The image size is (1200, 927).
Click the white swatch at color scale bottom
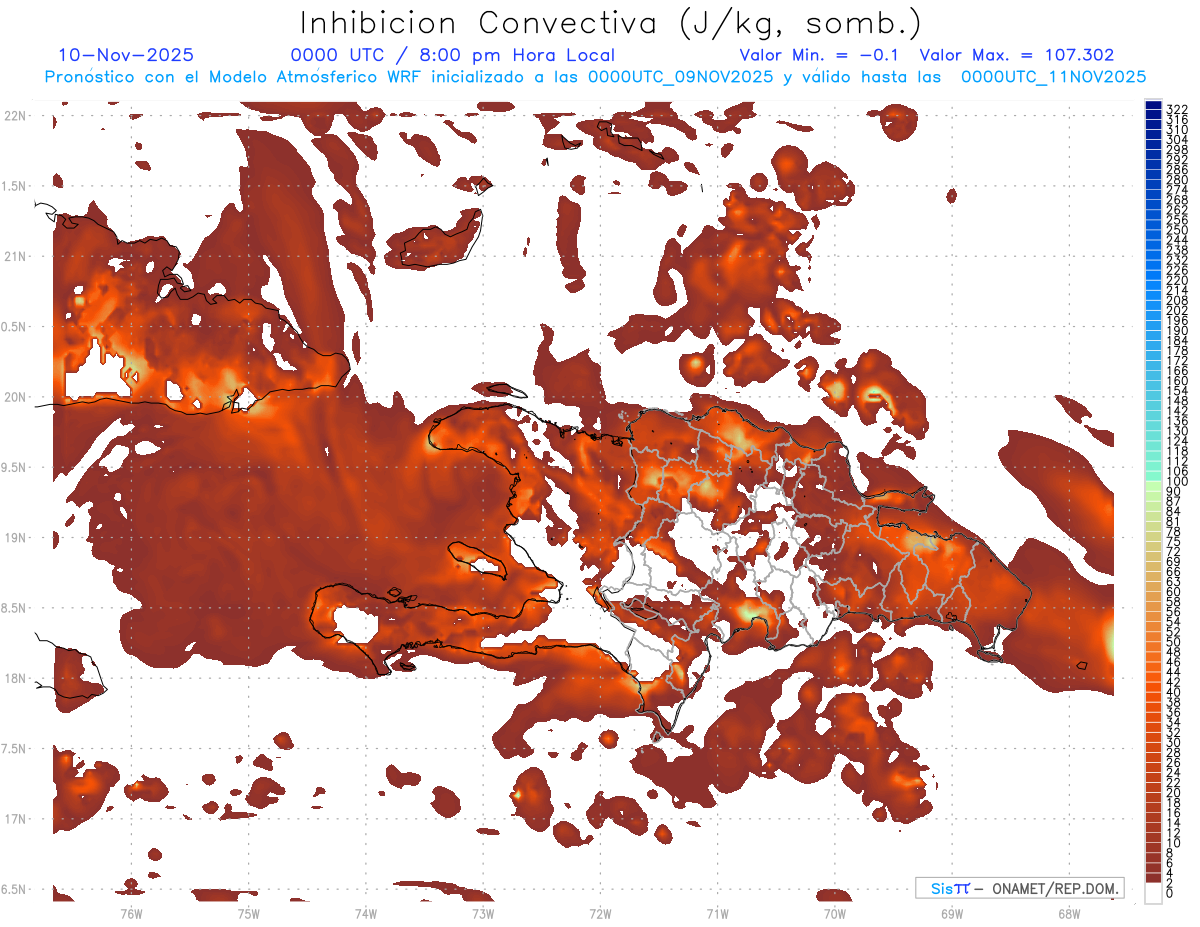(x=1153, y=893)
